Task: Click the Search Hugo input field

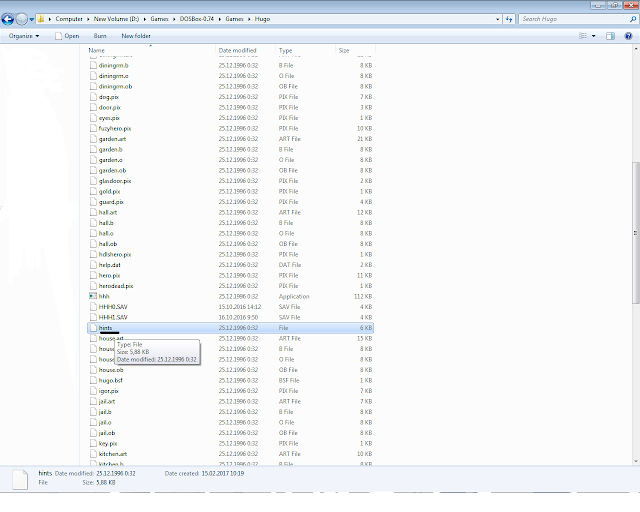Action: tap(575, 19)
